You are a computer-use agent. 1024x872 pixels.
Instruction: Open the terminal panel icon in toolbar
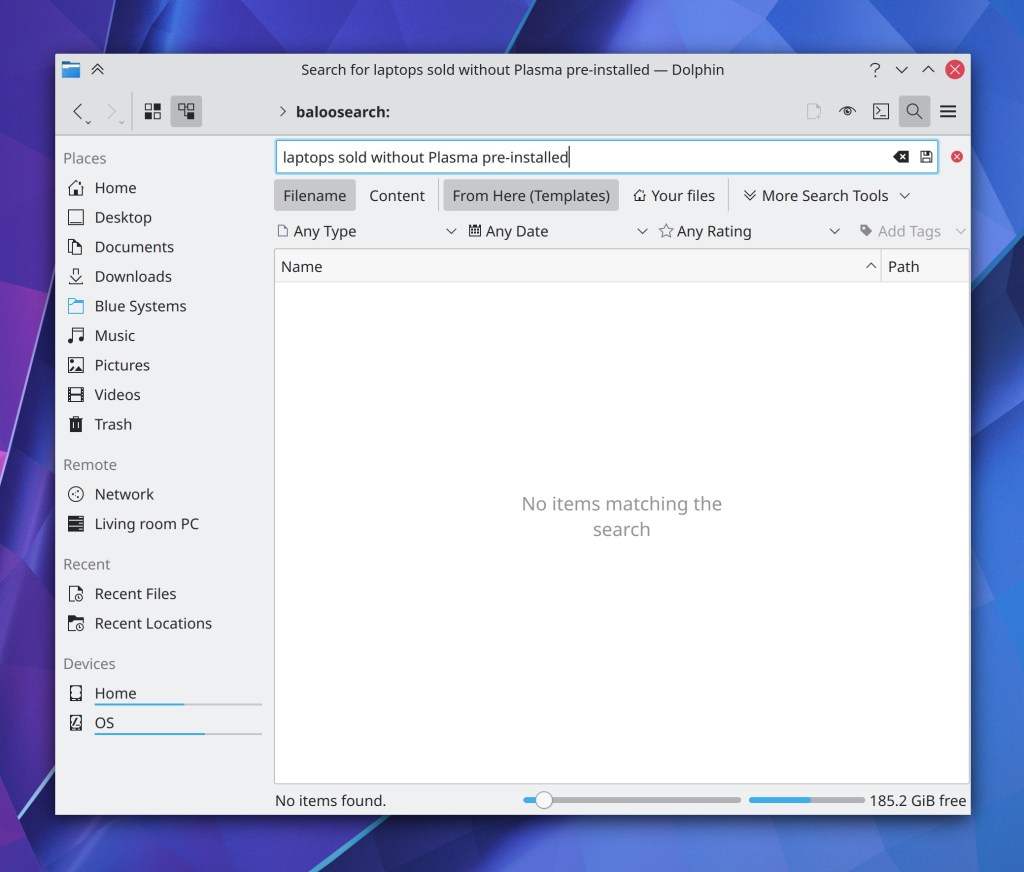pos(880,111)
